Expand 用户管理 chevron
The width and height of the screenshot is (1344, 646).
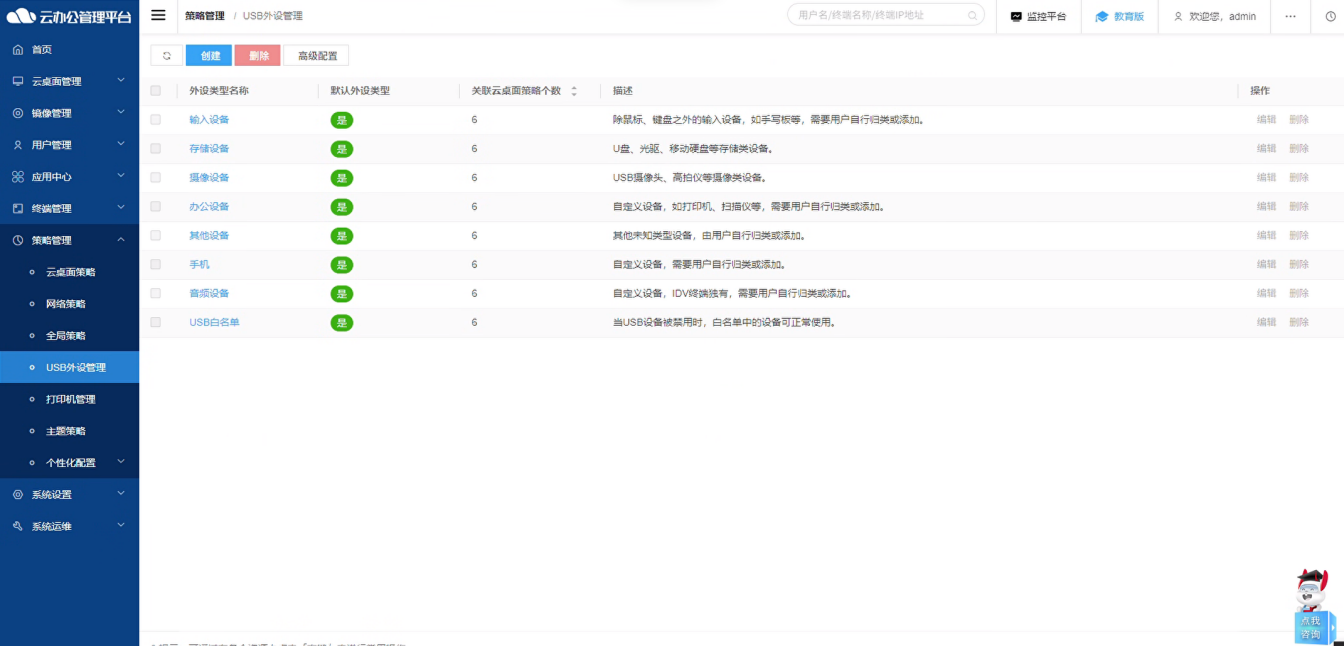pos(121,144)
